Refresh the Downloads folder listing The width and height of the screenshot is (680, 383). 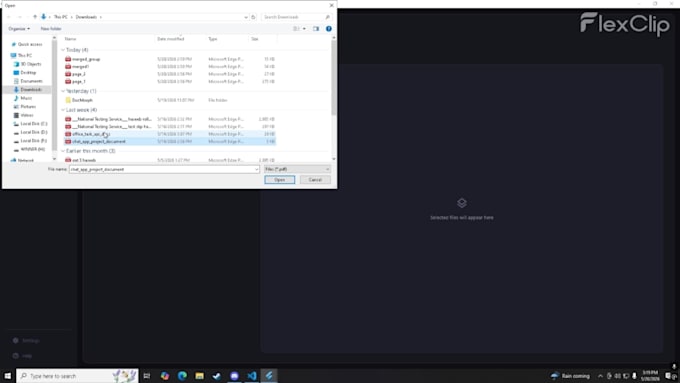tap(253, 17)
